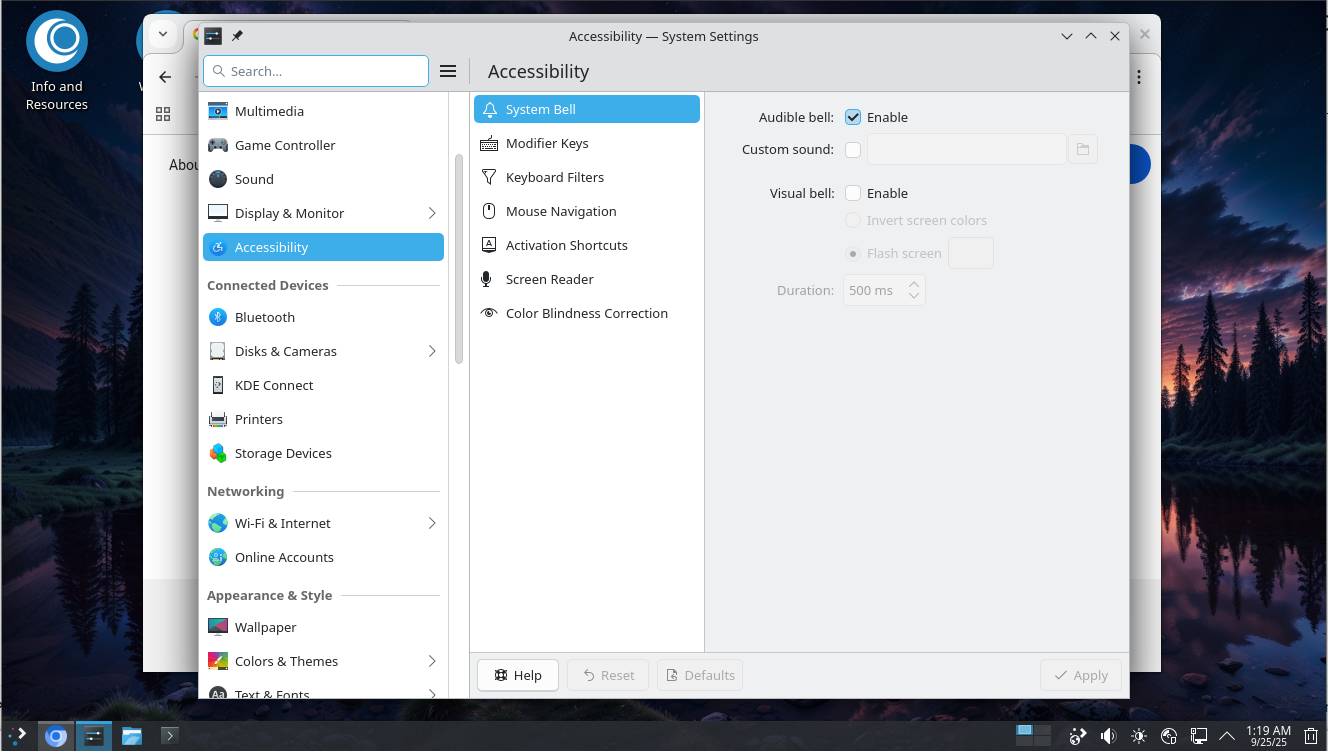The image size is (1328, 751).
Task: Open the Modifier Keys section
Action: (x=547, y=143)
